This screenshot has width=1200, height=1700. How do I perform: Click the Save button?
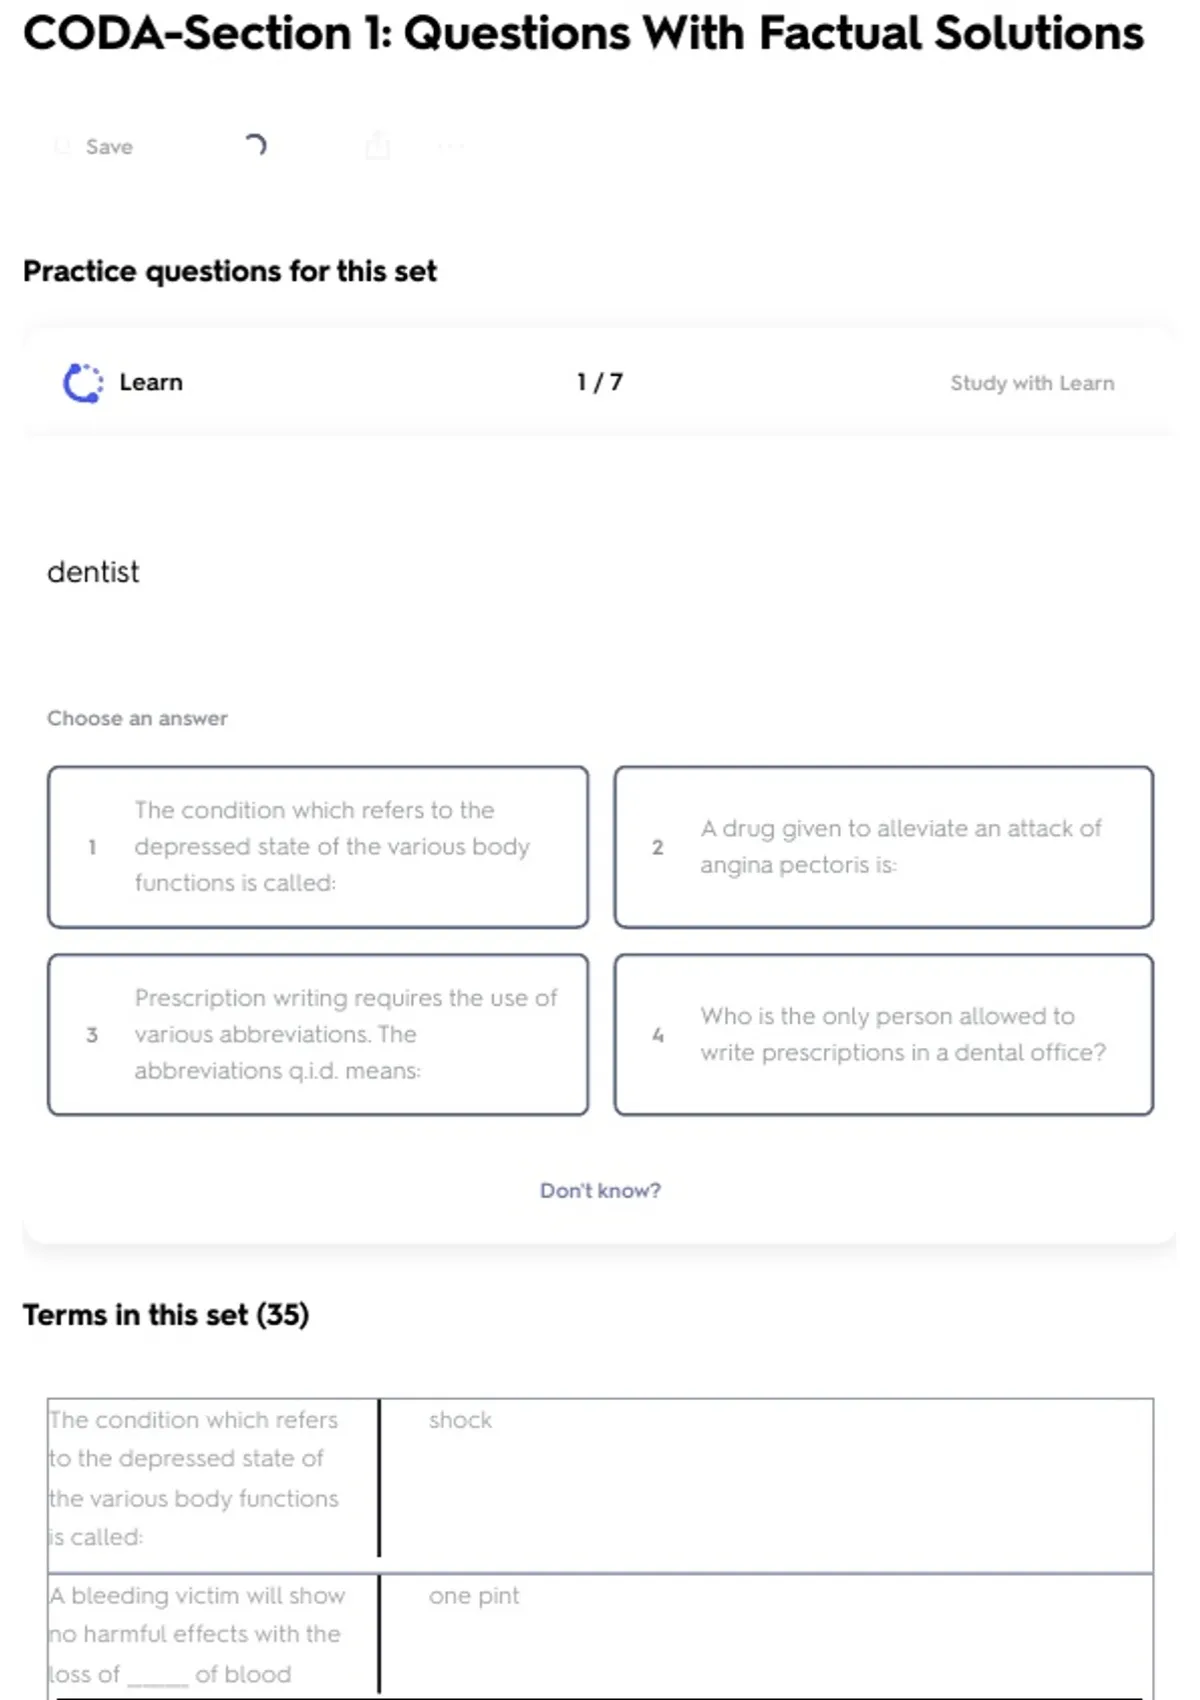click(95, 147)
